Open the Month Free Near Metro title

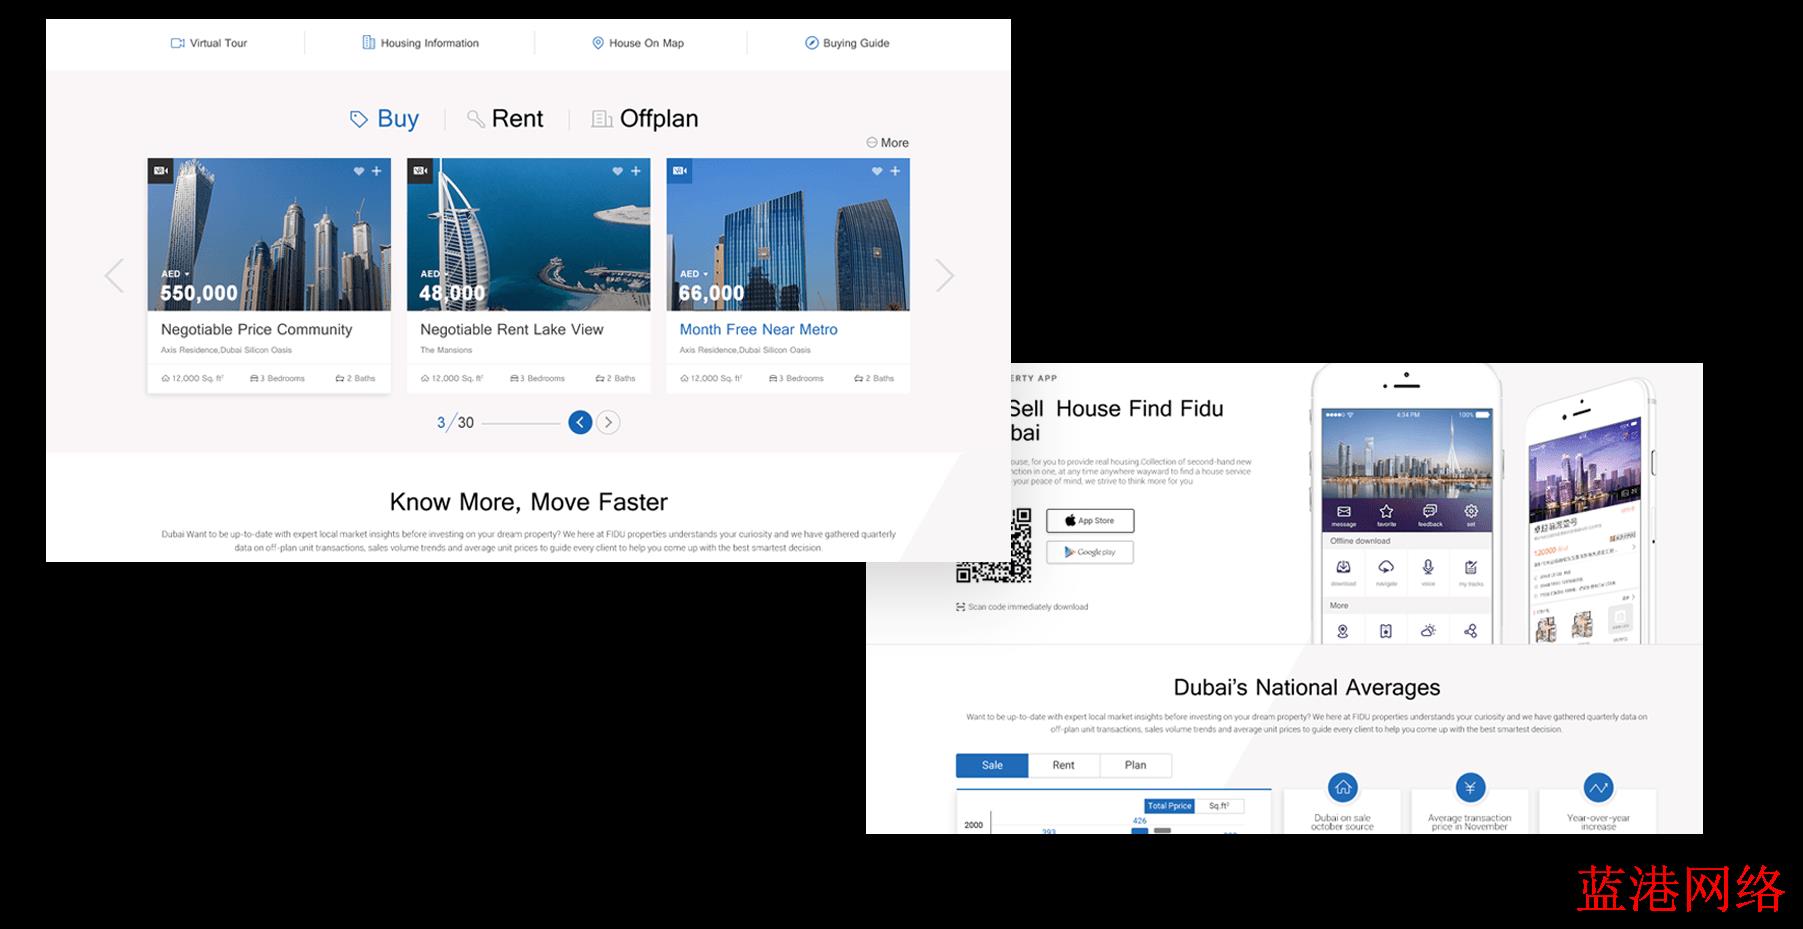759,329
